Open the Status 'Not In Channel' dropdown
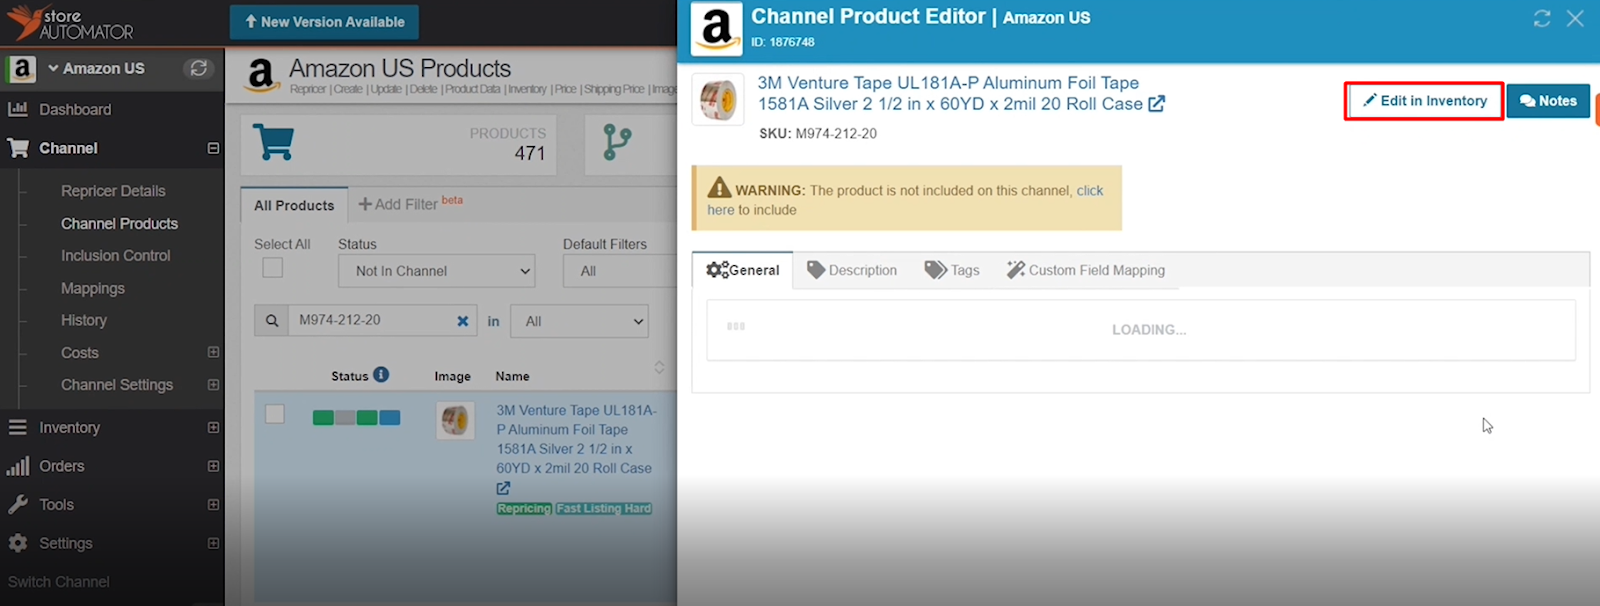1600x606 pixels. point(437,271)
